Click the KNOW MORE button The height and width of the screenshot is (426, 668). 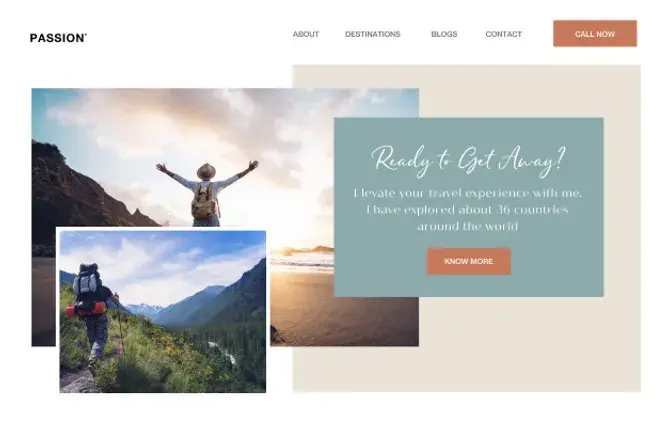point(469,261)
